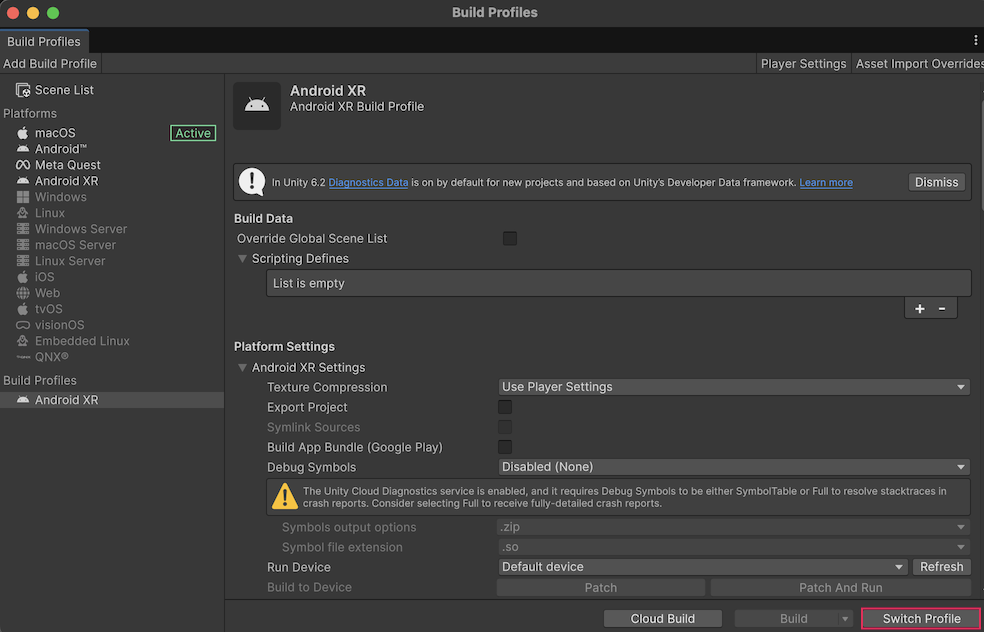This screenshot has width=984, height=632.
Task: Click the Switch Profile button
Action: coord(921,619)
